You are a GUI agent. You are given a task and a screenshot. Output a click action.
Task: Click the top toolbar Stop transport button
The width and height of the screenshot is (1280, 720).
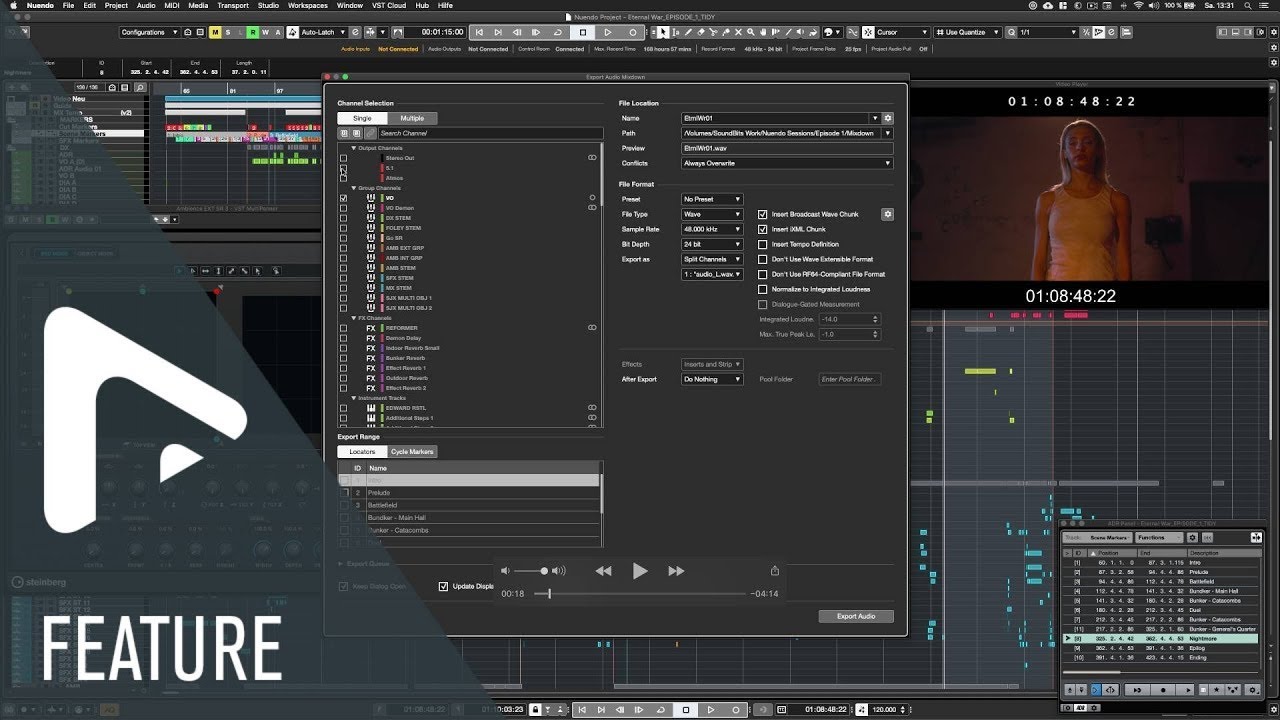click(x=583, y=32)
